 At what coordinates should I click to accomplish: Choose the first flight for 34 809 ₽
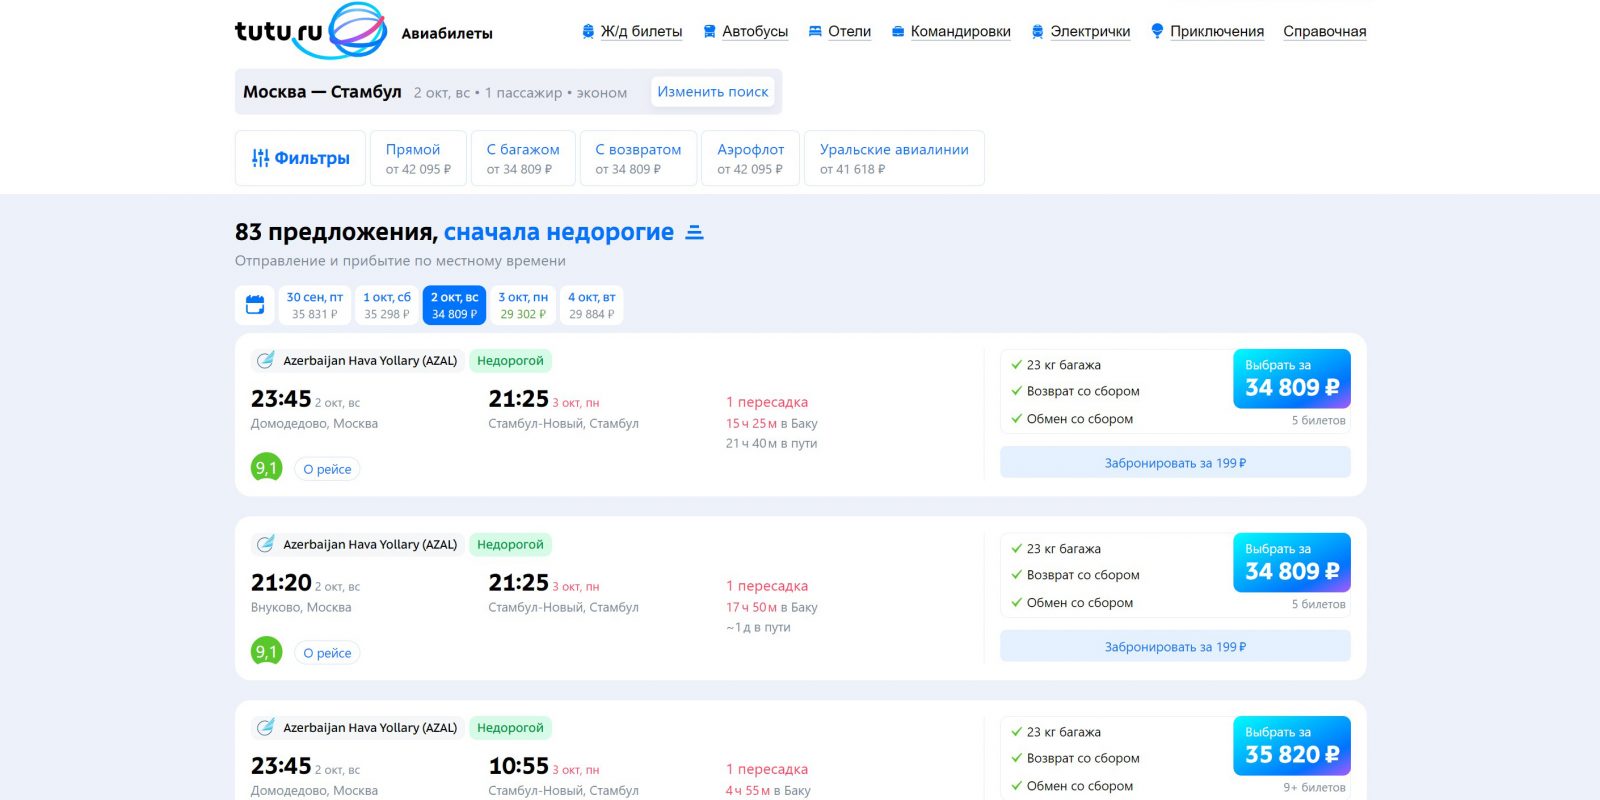click(x=1291, y=379)
